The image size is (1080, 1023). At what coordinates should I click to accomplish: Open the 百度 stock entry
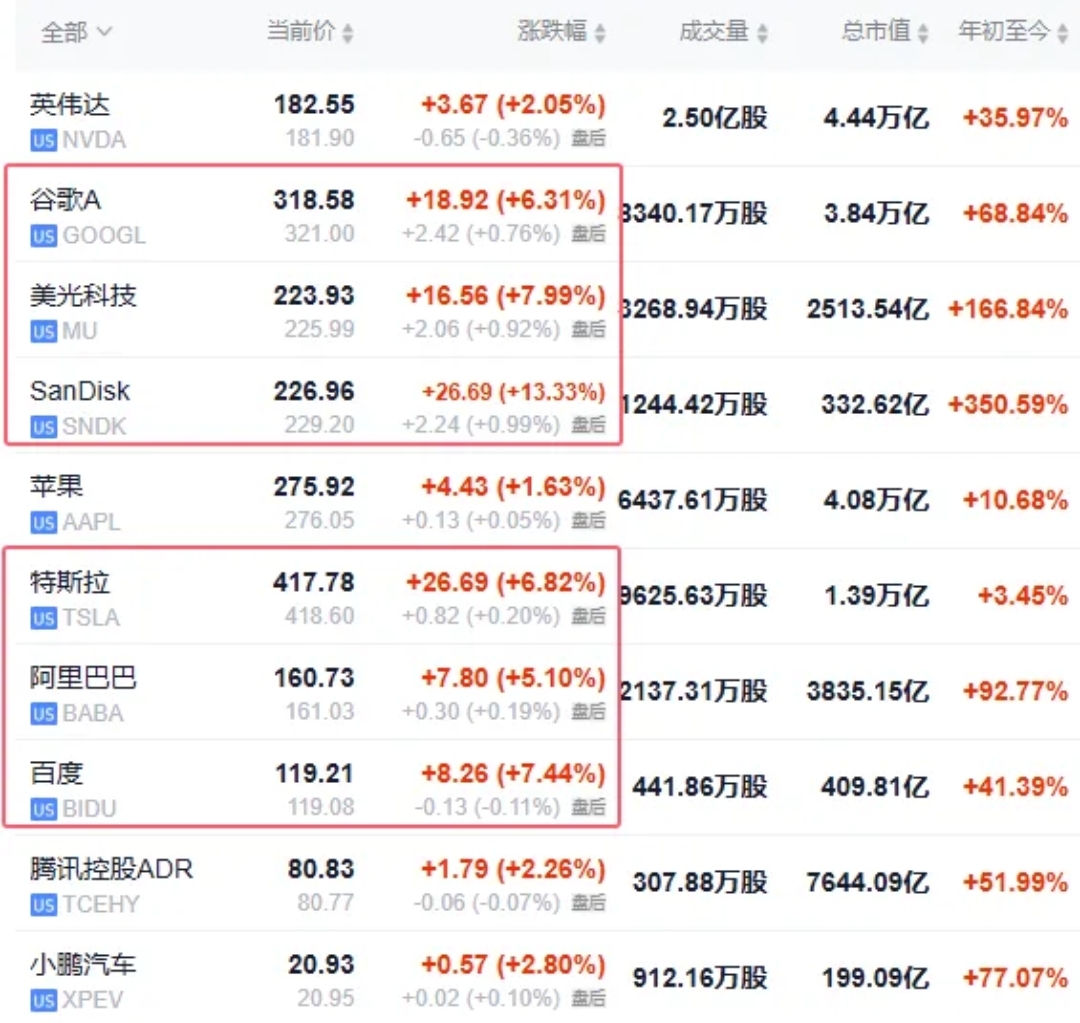(x=57, y=773)
